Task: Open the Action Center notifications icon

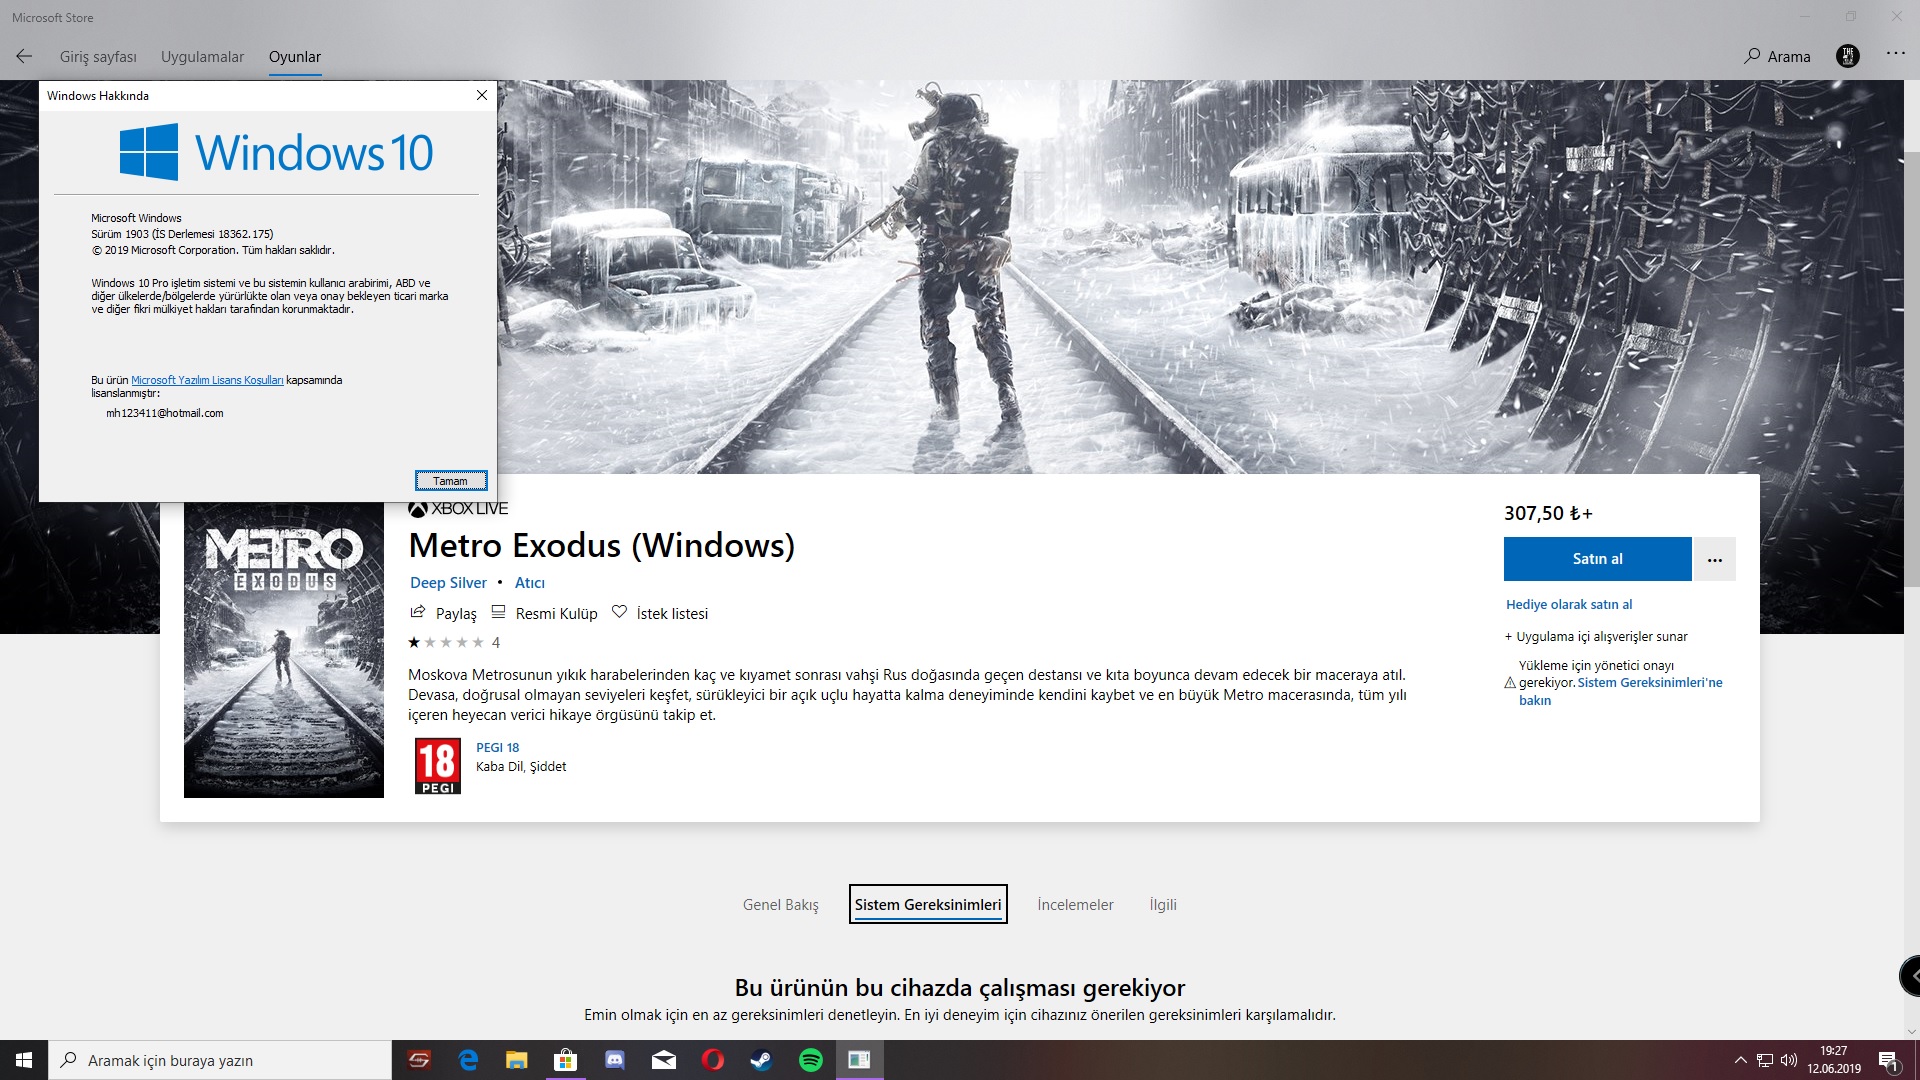Action: coord(1889,1060)
